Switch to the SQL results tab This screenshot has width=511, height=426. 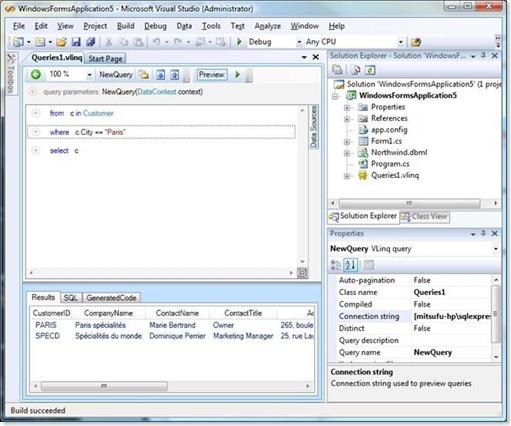click(x=70, y=298)
